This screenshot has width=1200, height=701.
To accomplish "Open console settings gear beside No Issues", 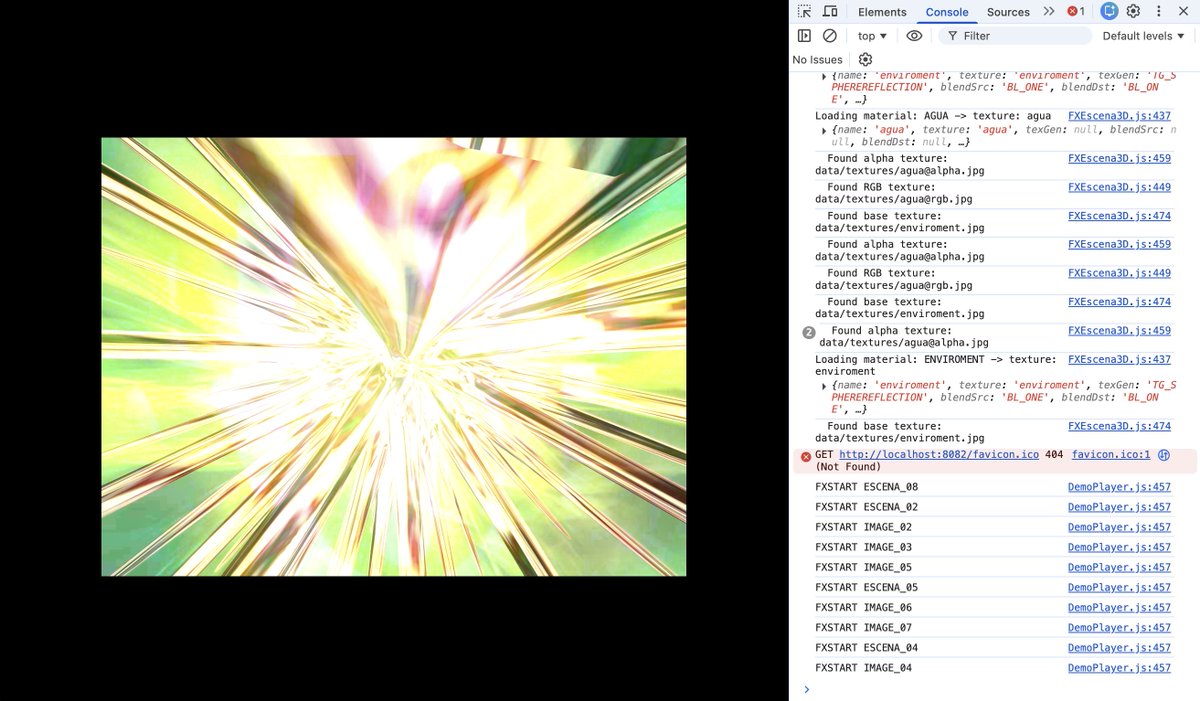I will (866, 60).
